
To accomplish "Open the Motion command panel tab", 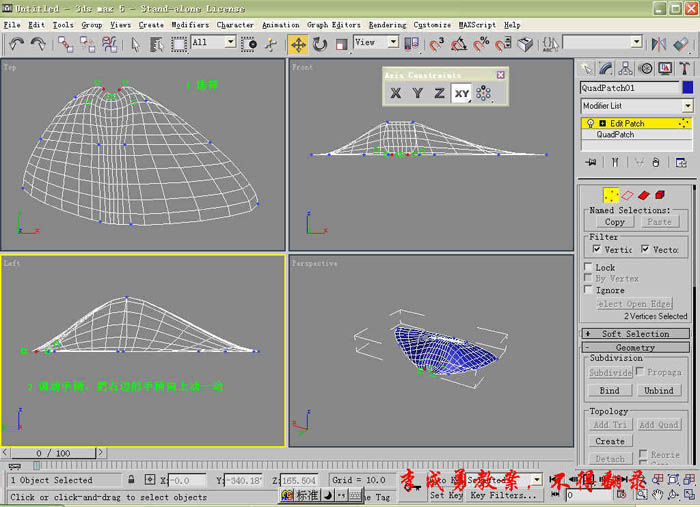I will pyautogui.click(x=645, y=68).
